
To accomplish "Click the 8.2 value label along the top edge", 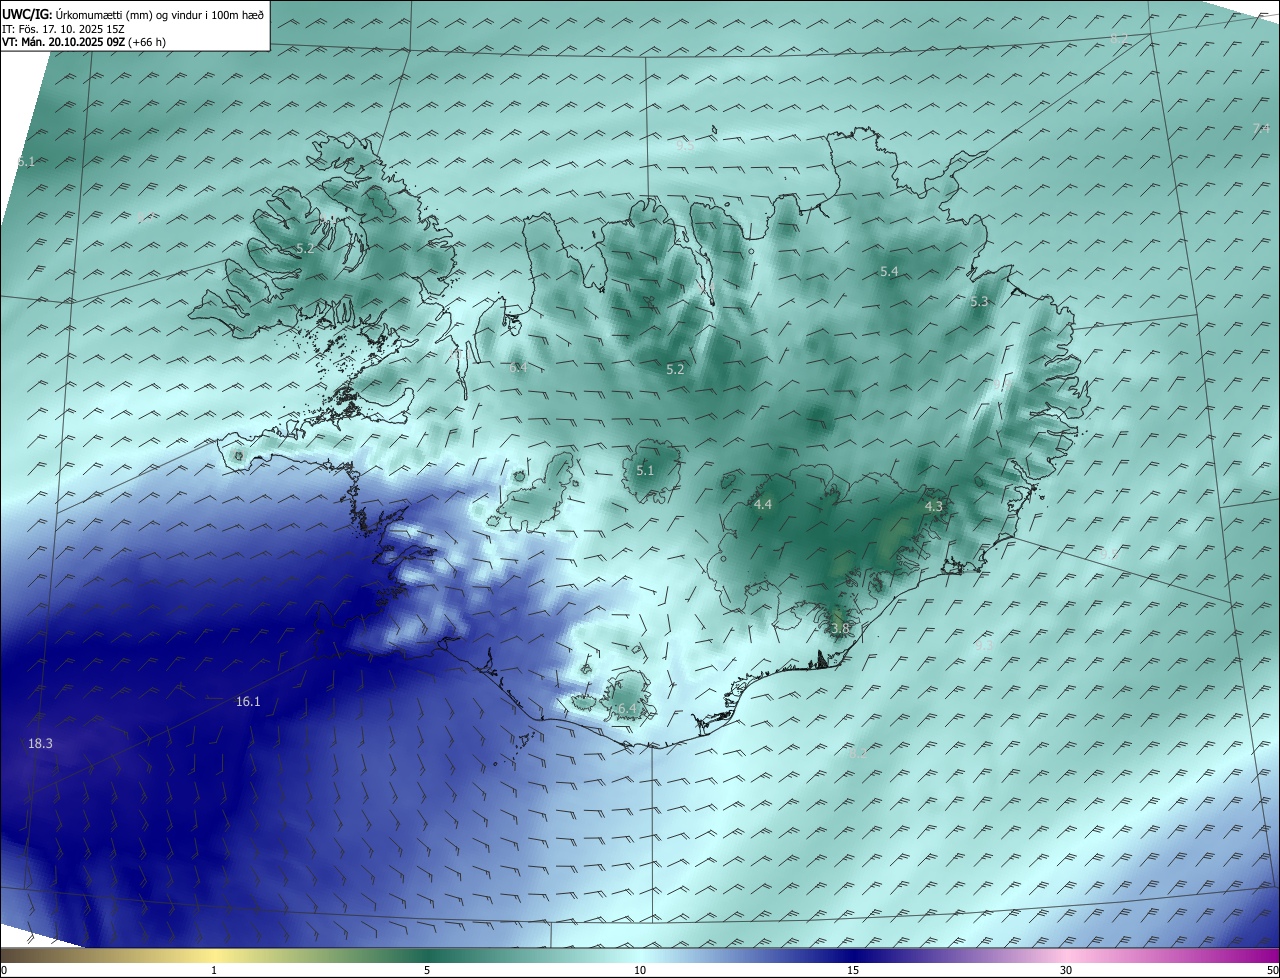I will pos(1119,38).
